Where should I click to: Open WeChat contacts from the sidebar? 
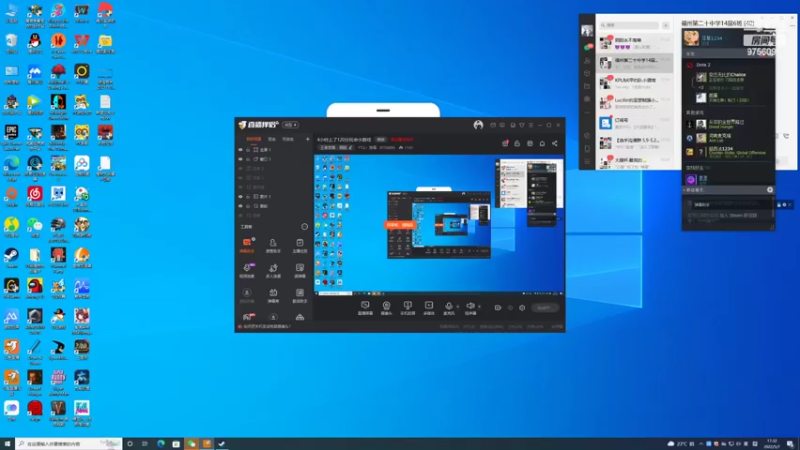click(x=587, y=60)
